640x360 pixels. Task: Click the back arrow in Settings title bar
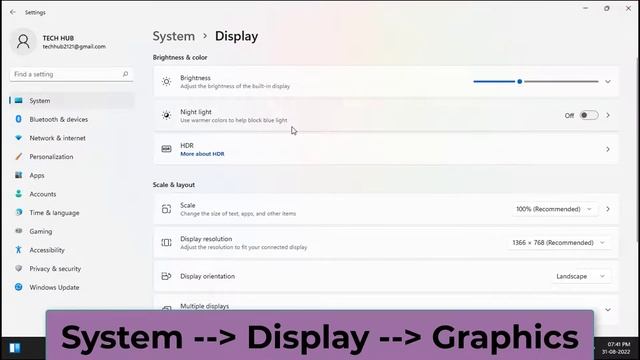click(x=13, y=12)
